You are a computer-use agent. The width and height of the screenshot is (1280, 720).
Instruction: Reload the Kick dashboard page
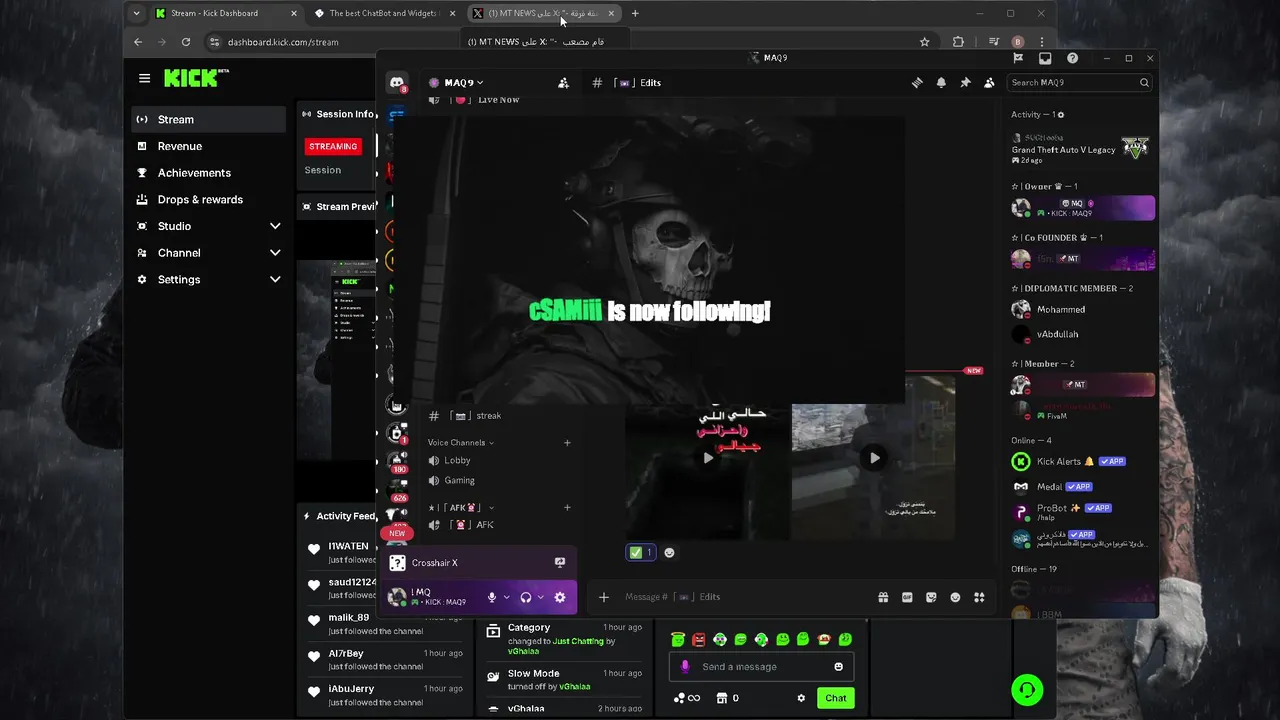pos(186,42)
